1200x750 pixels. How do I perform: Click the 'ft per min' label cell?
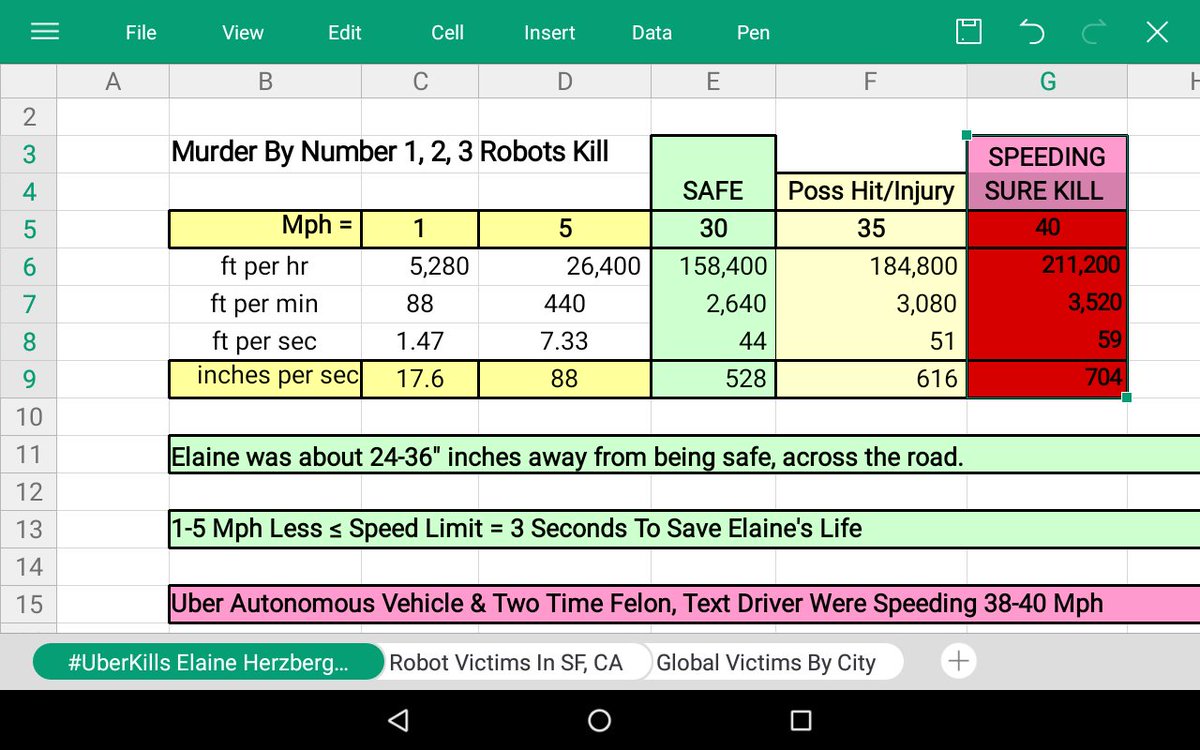tap(265, 304)
